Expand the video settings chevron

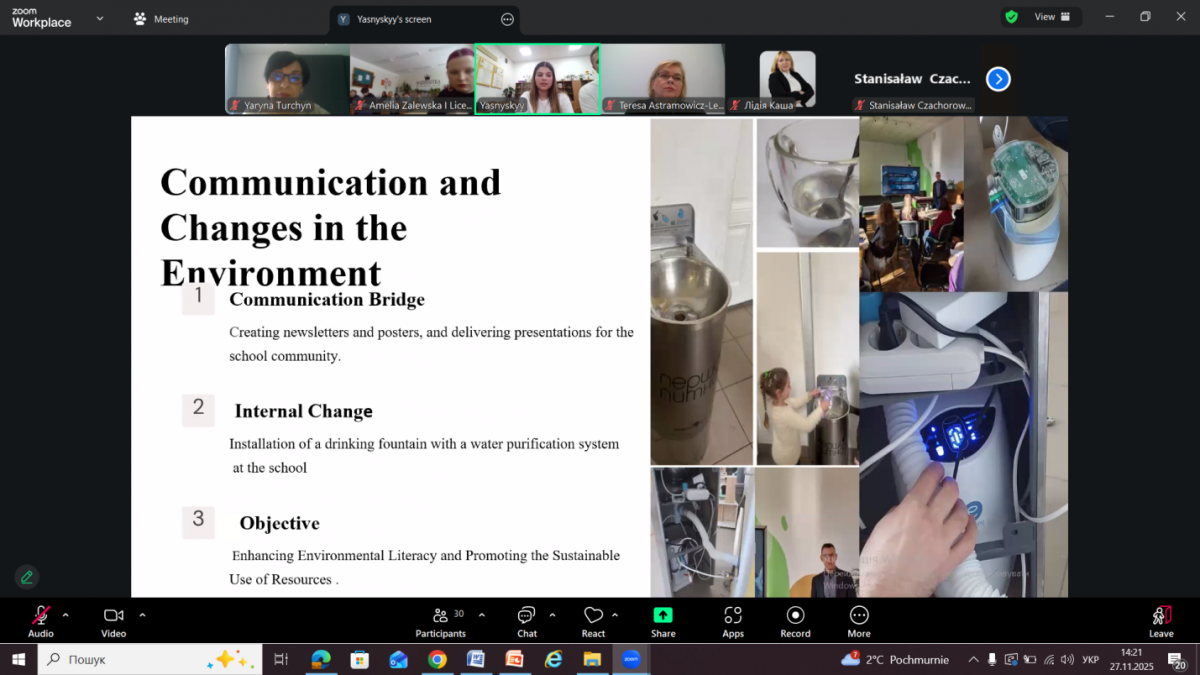point(142,615)
